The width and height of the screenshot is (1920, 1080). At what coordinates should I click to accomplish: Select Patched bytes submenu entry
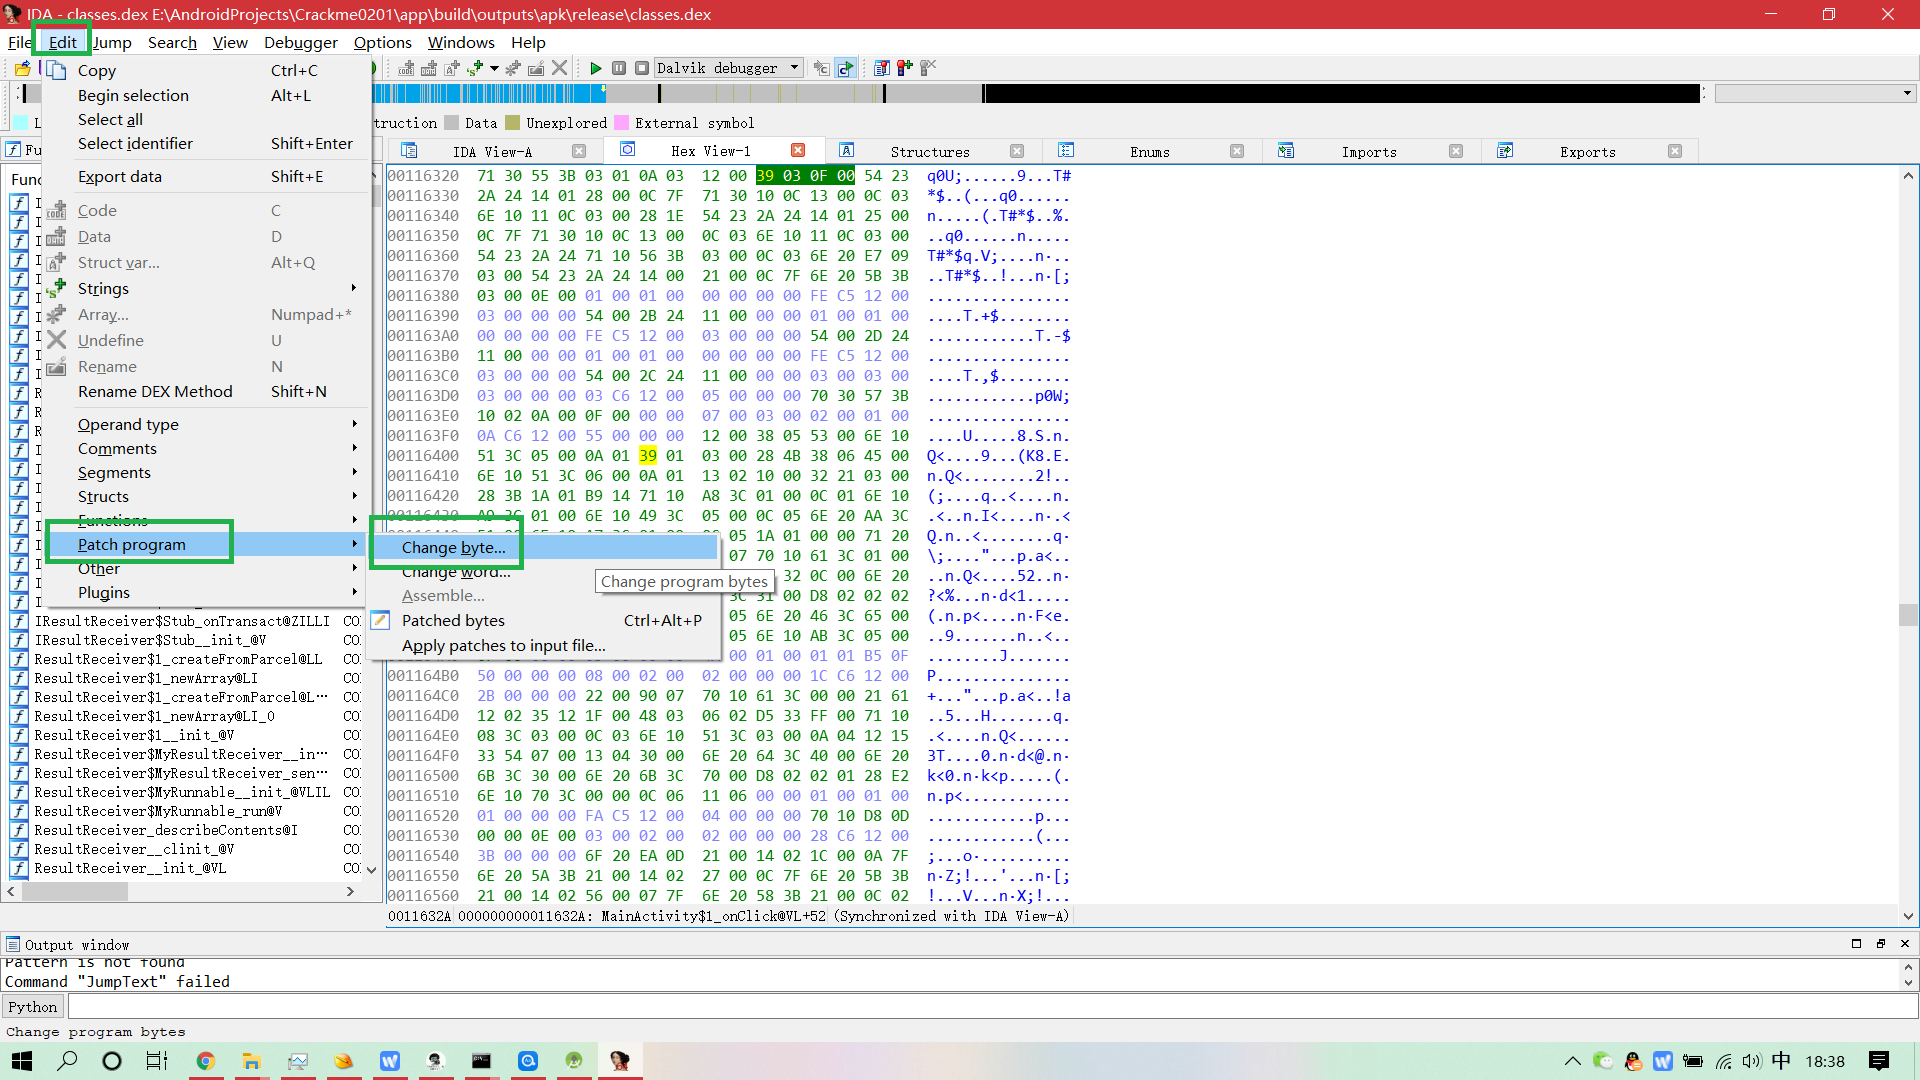(x=544, y=620)
